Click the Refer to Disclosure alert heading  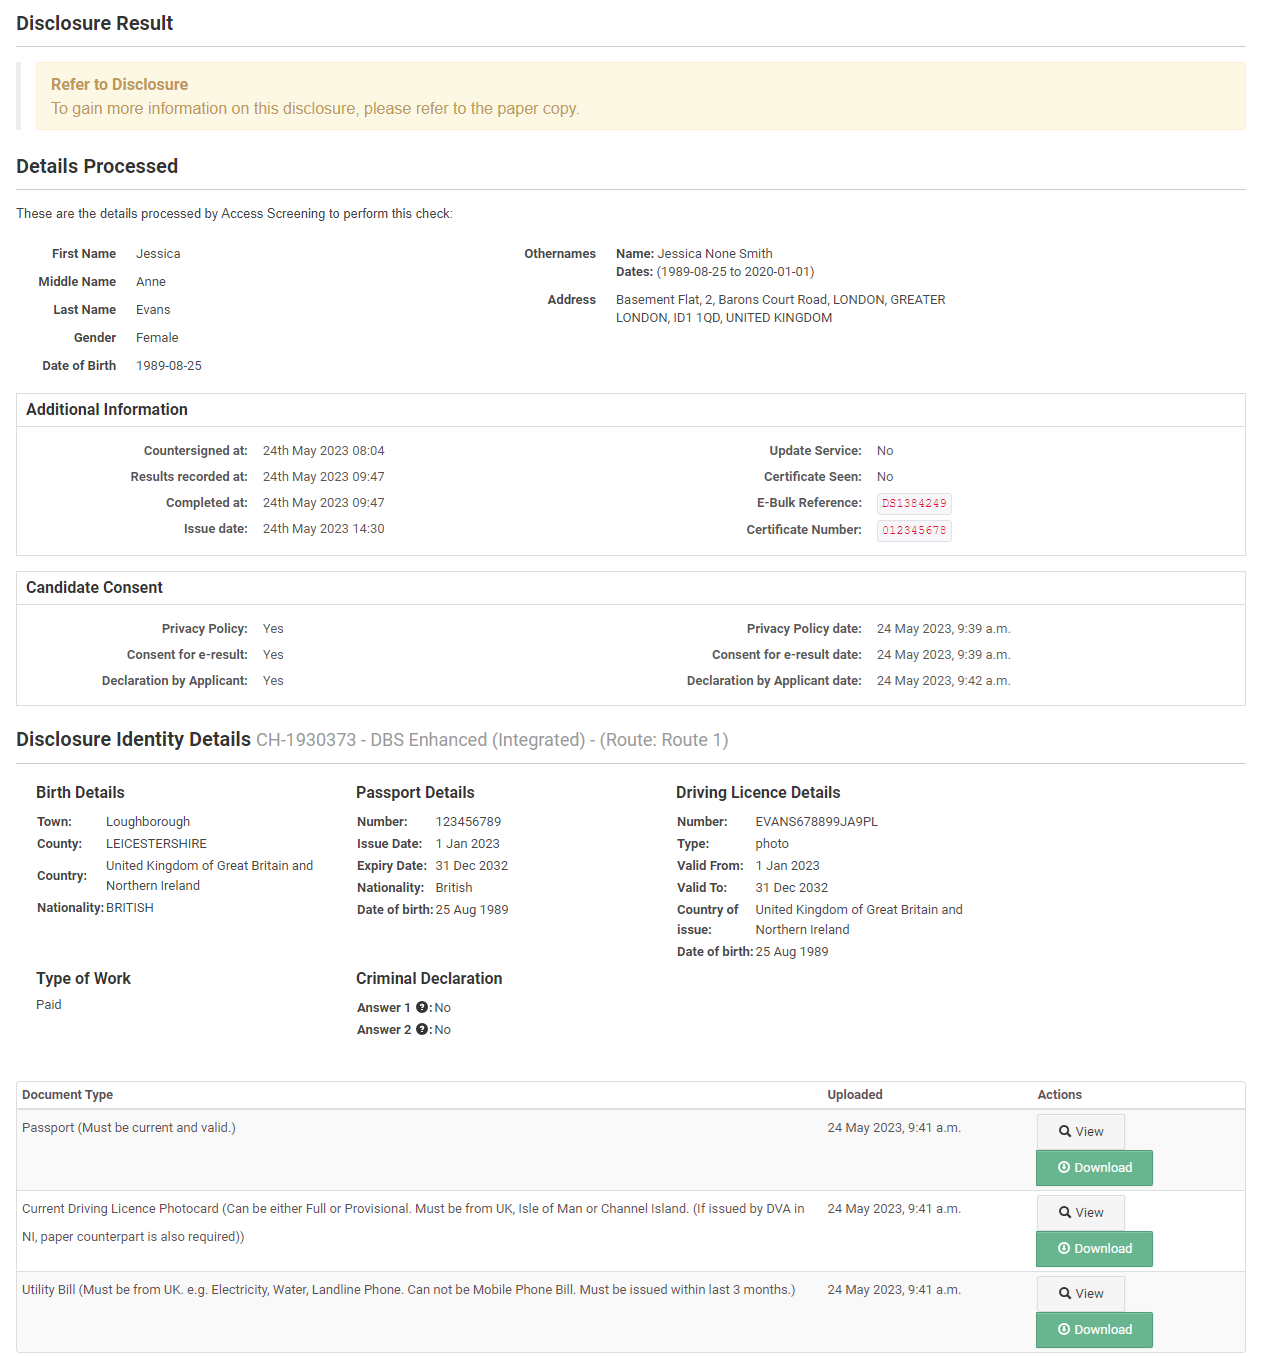[x=120, y=85]
